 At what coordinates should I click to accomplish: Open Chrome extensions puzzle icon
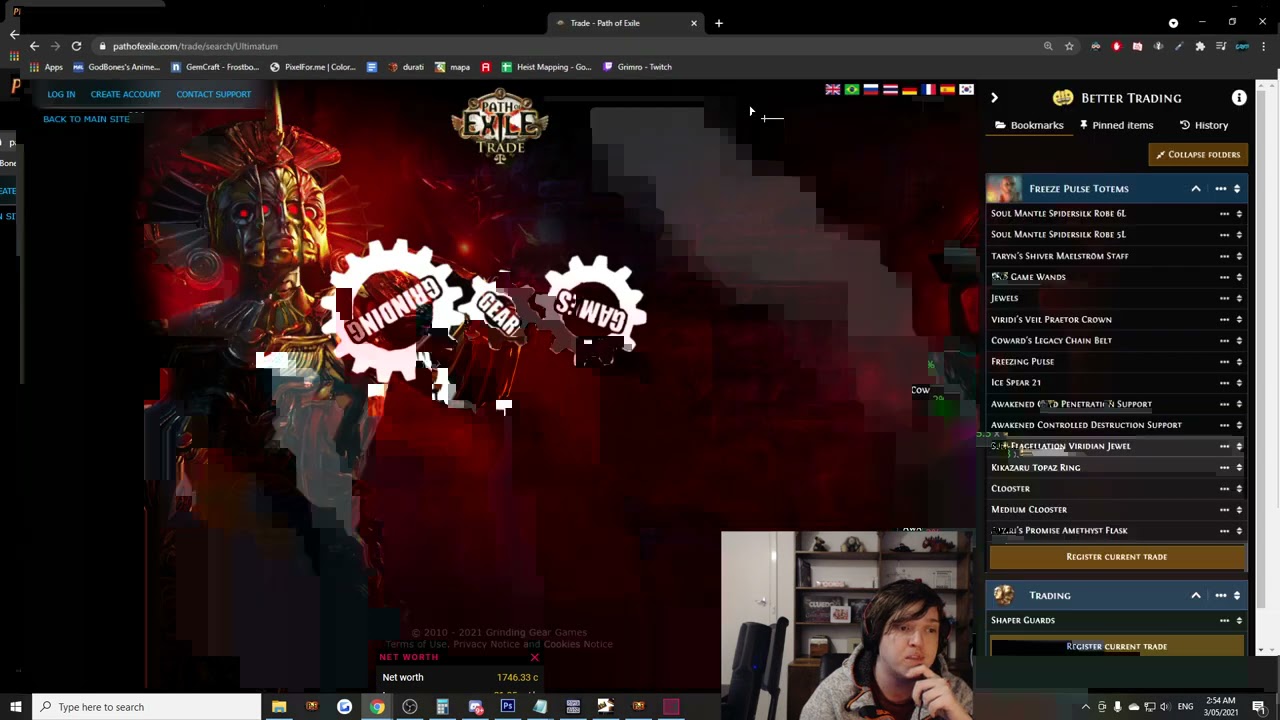(1200, 46)
